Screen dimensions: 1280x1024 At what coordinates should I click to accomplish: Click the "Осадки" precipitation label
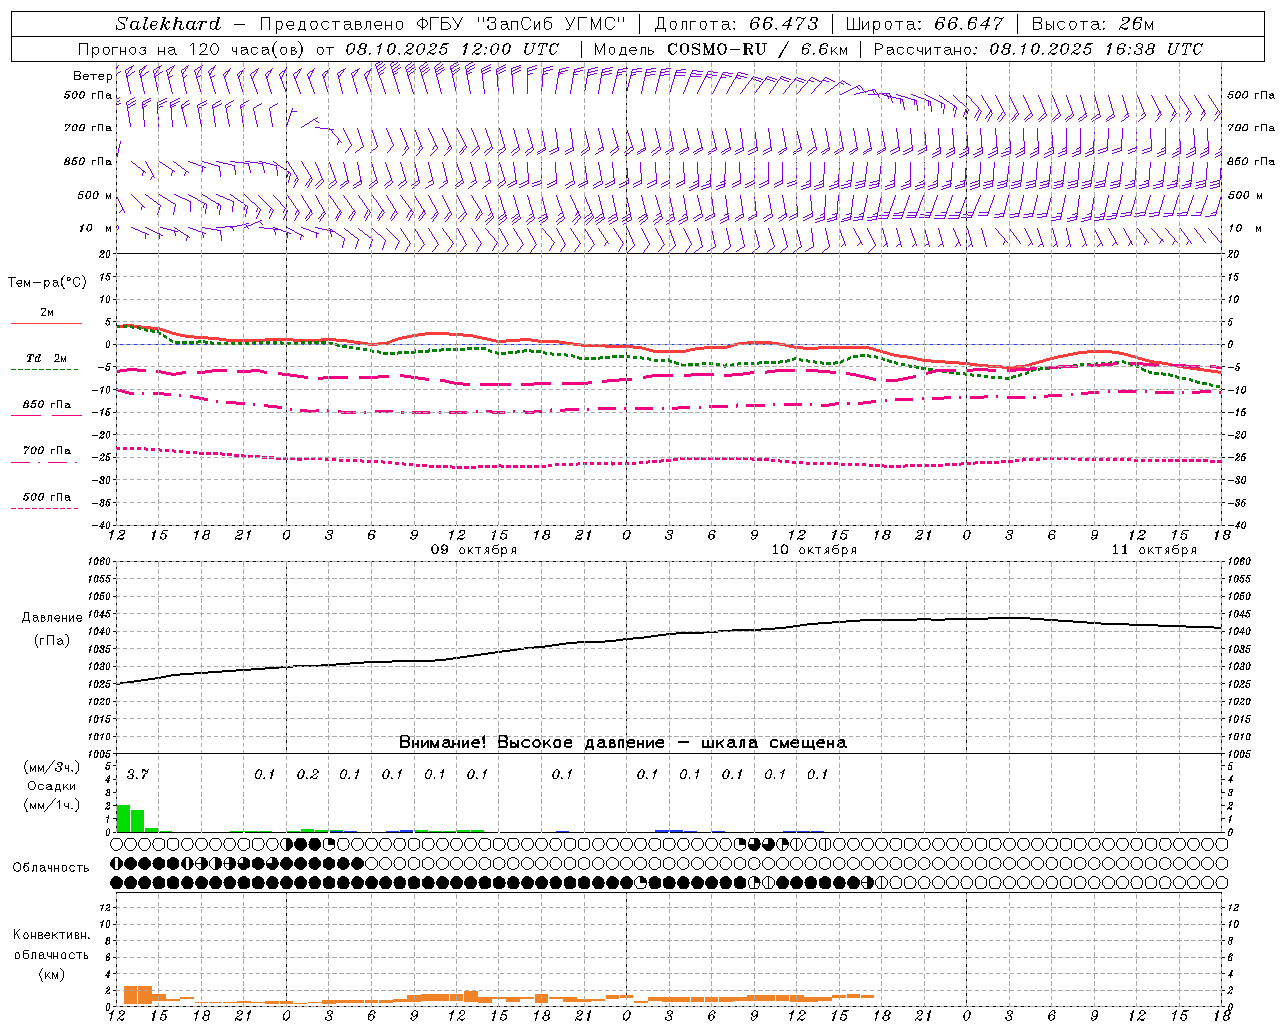51,786
